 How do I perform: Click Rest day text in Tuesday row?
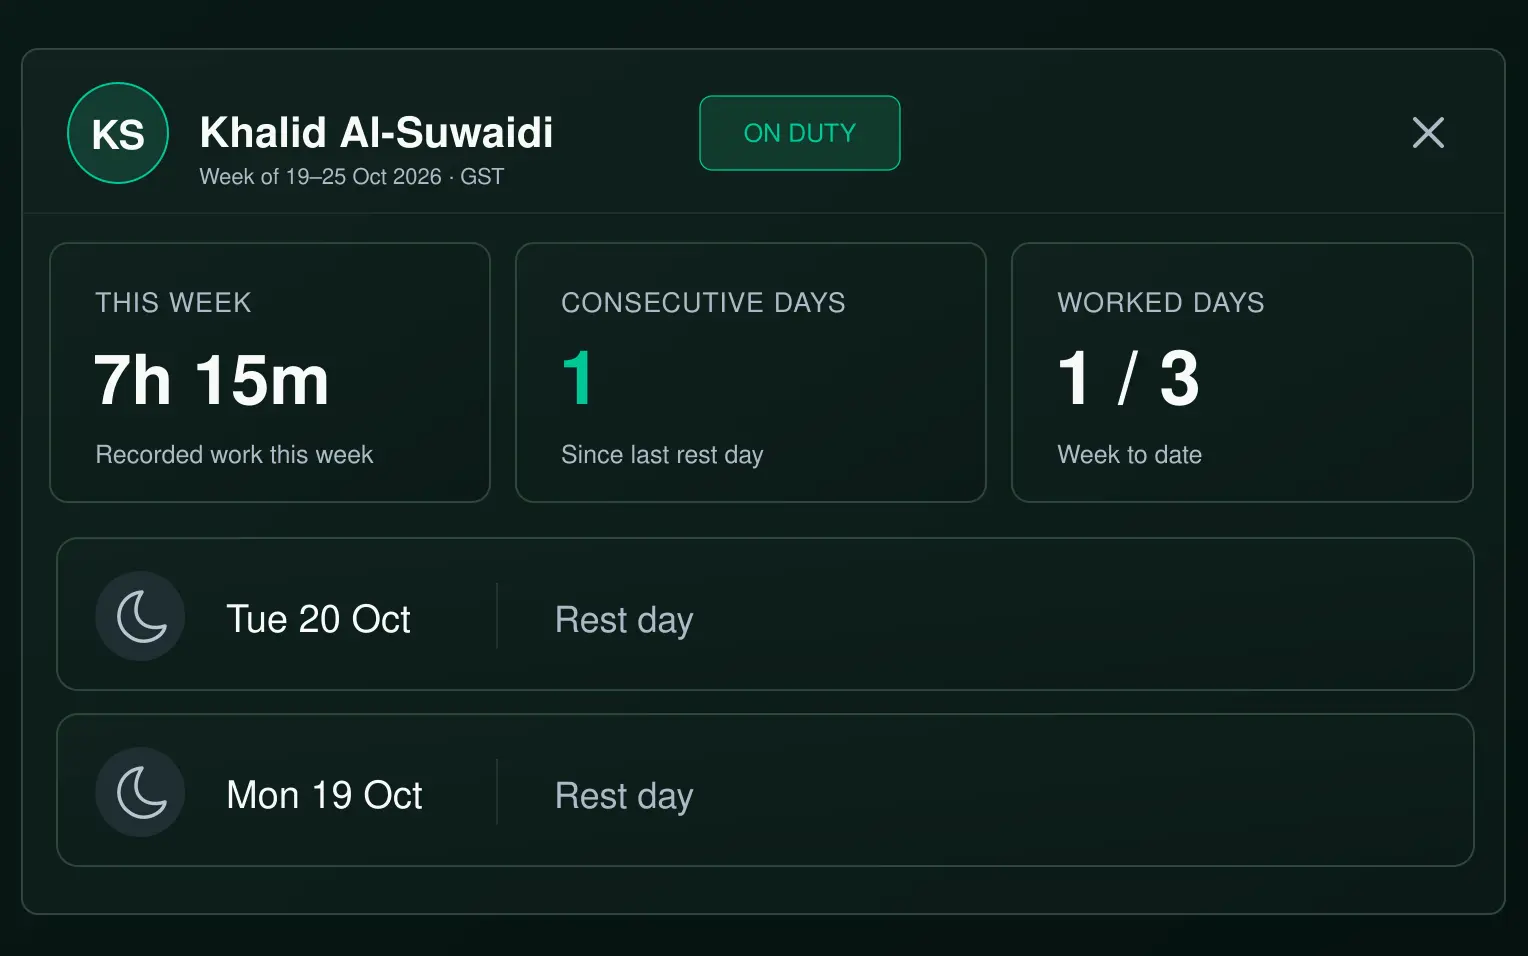(624, 620)
